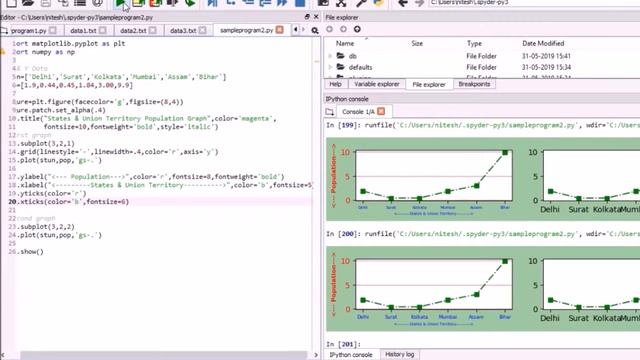The height and width of the screenshot is (360, 640).
Task: Click the console tab browse folder icon
Action: pos(329,111)
